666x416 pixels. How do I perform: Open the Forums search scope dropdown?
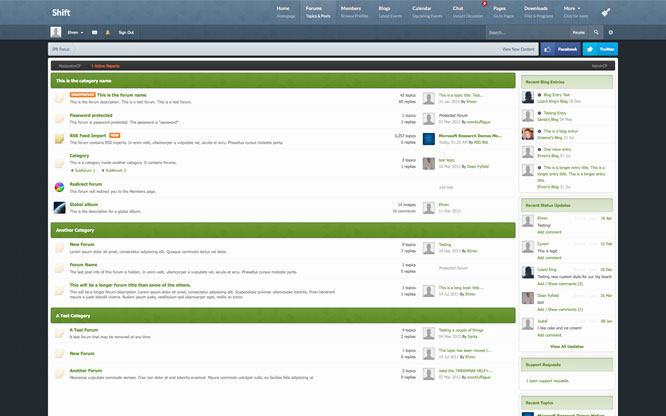[x=579, y=32]
